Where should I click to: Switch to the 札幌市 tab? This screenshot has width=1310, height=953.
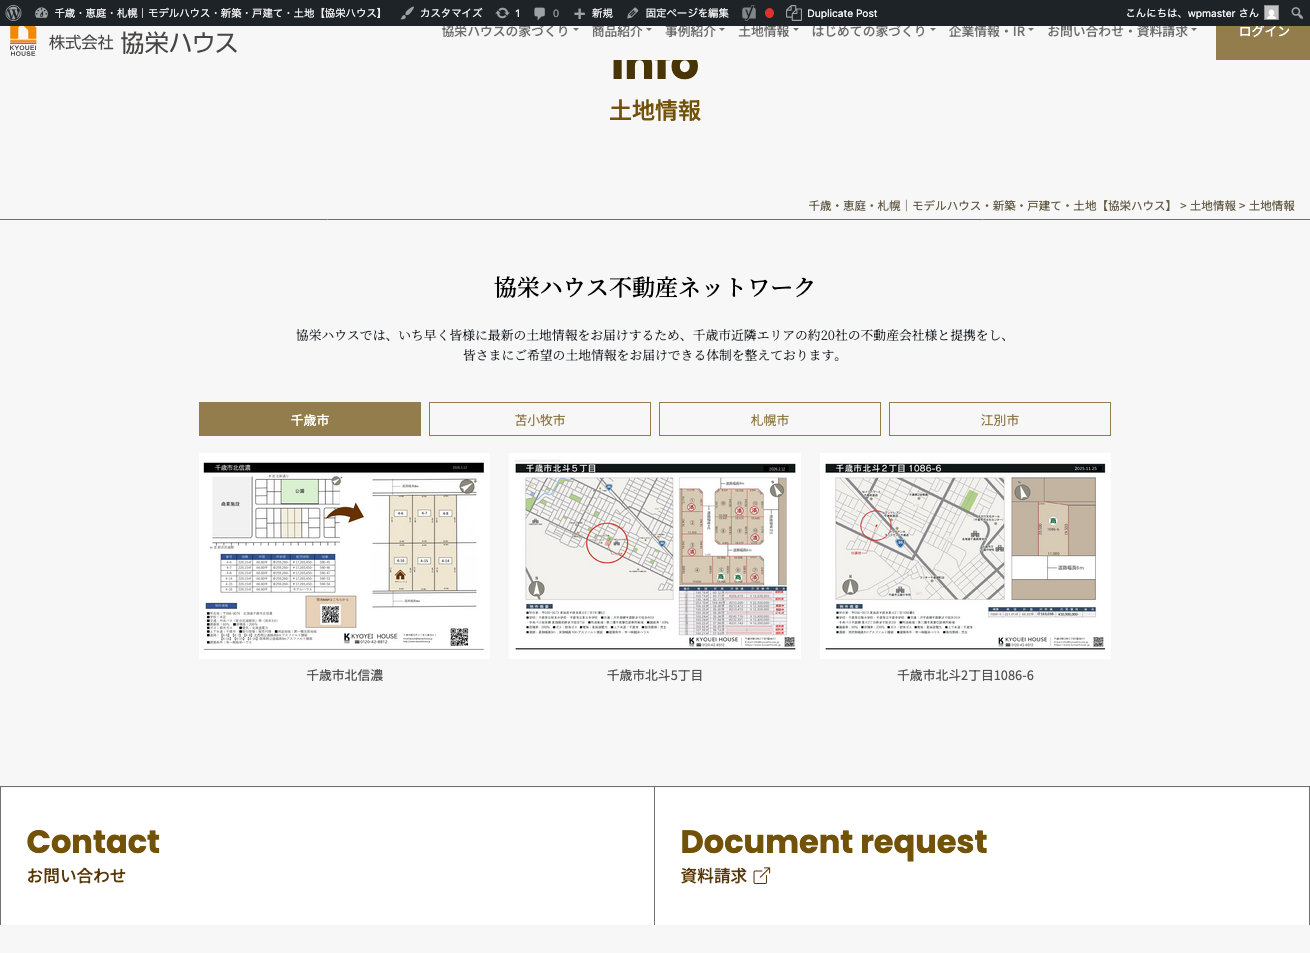pyautogui.click(x=770, y=420)
